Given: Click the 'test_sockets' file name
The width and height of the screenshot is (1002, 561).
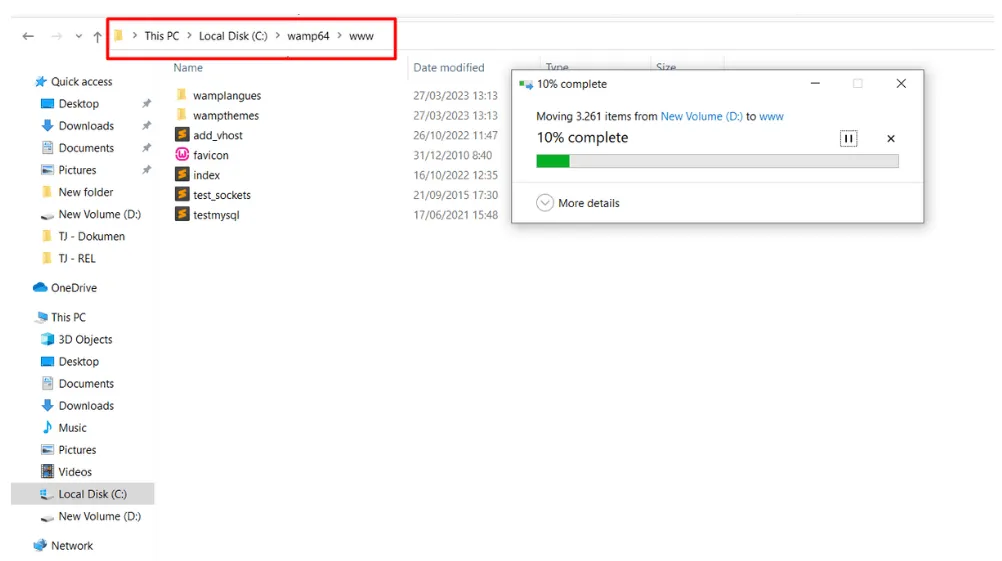Looking at the screenshot, I should 222,195.
